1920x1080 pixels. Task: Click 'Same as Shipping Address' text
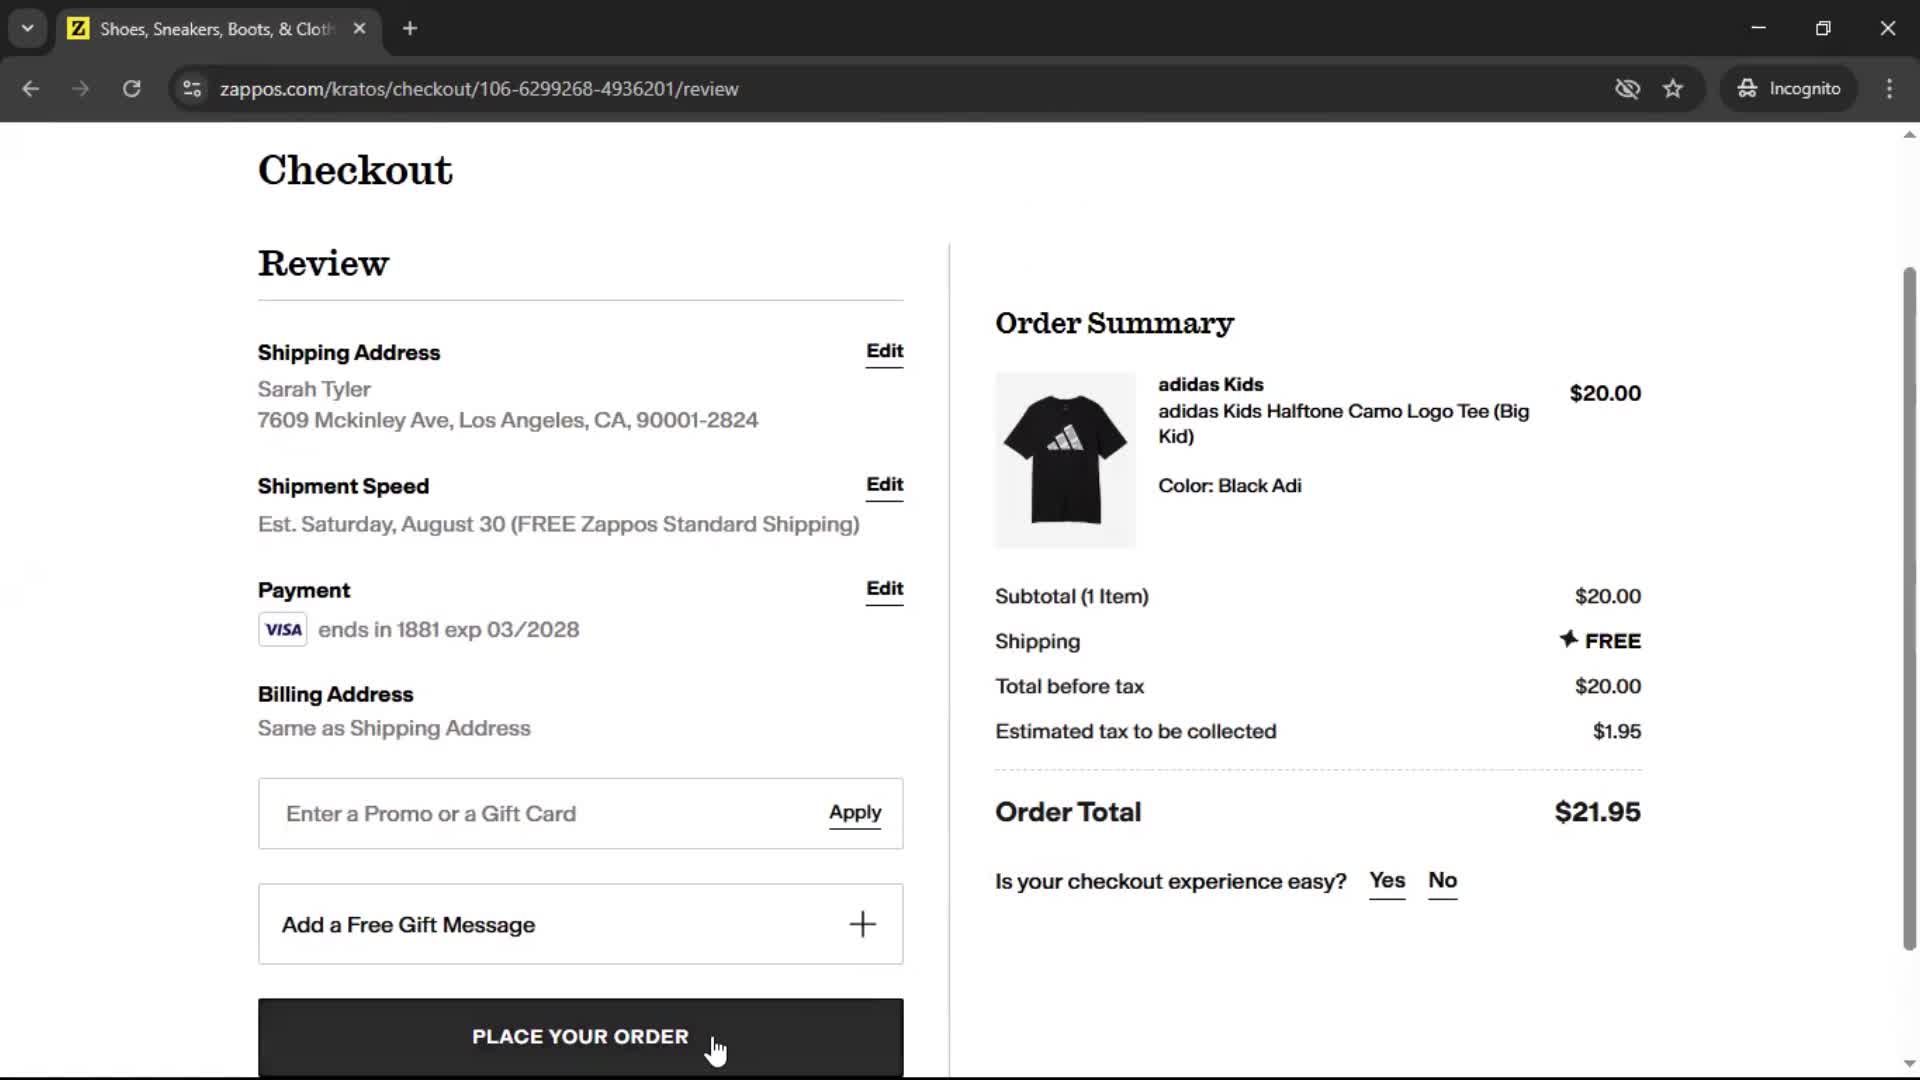pos(394,729)
